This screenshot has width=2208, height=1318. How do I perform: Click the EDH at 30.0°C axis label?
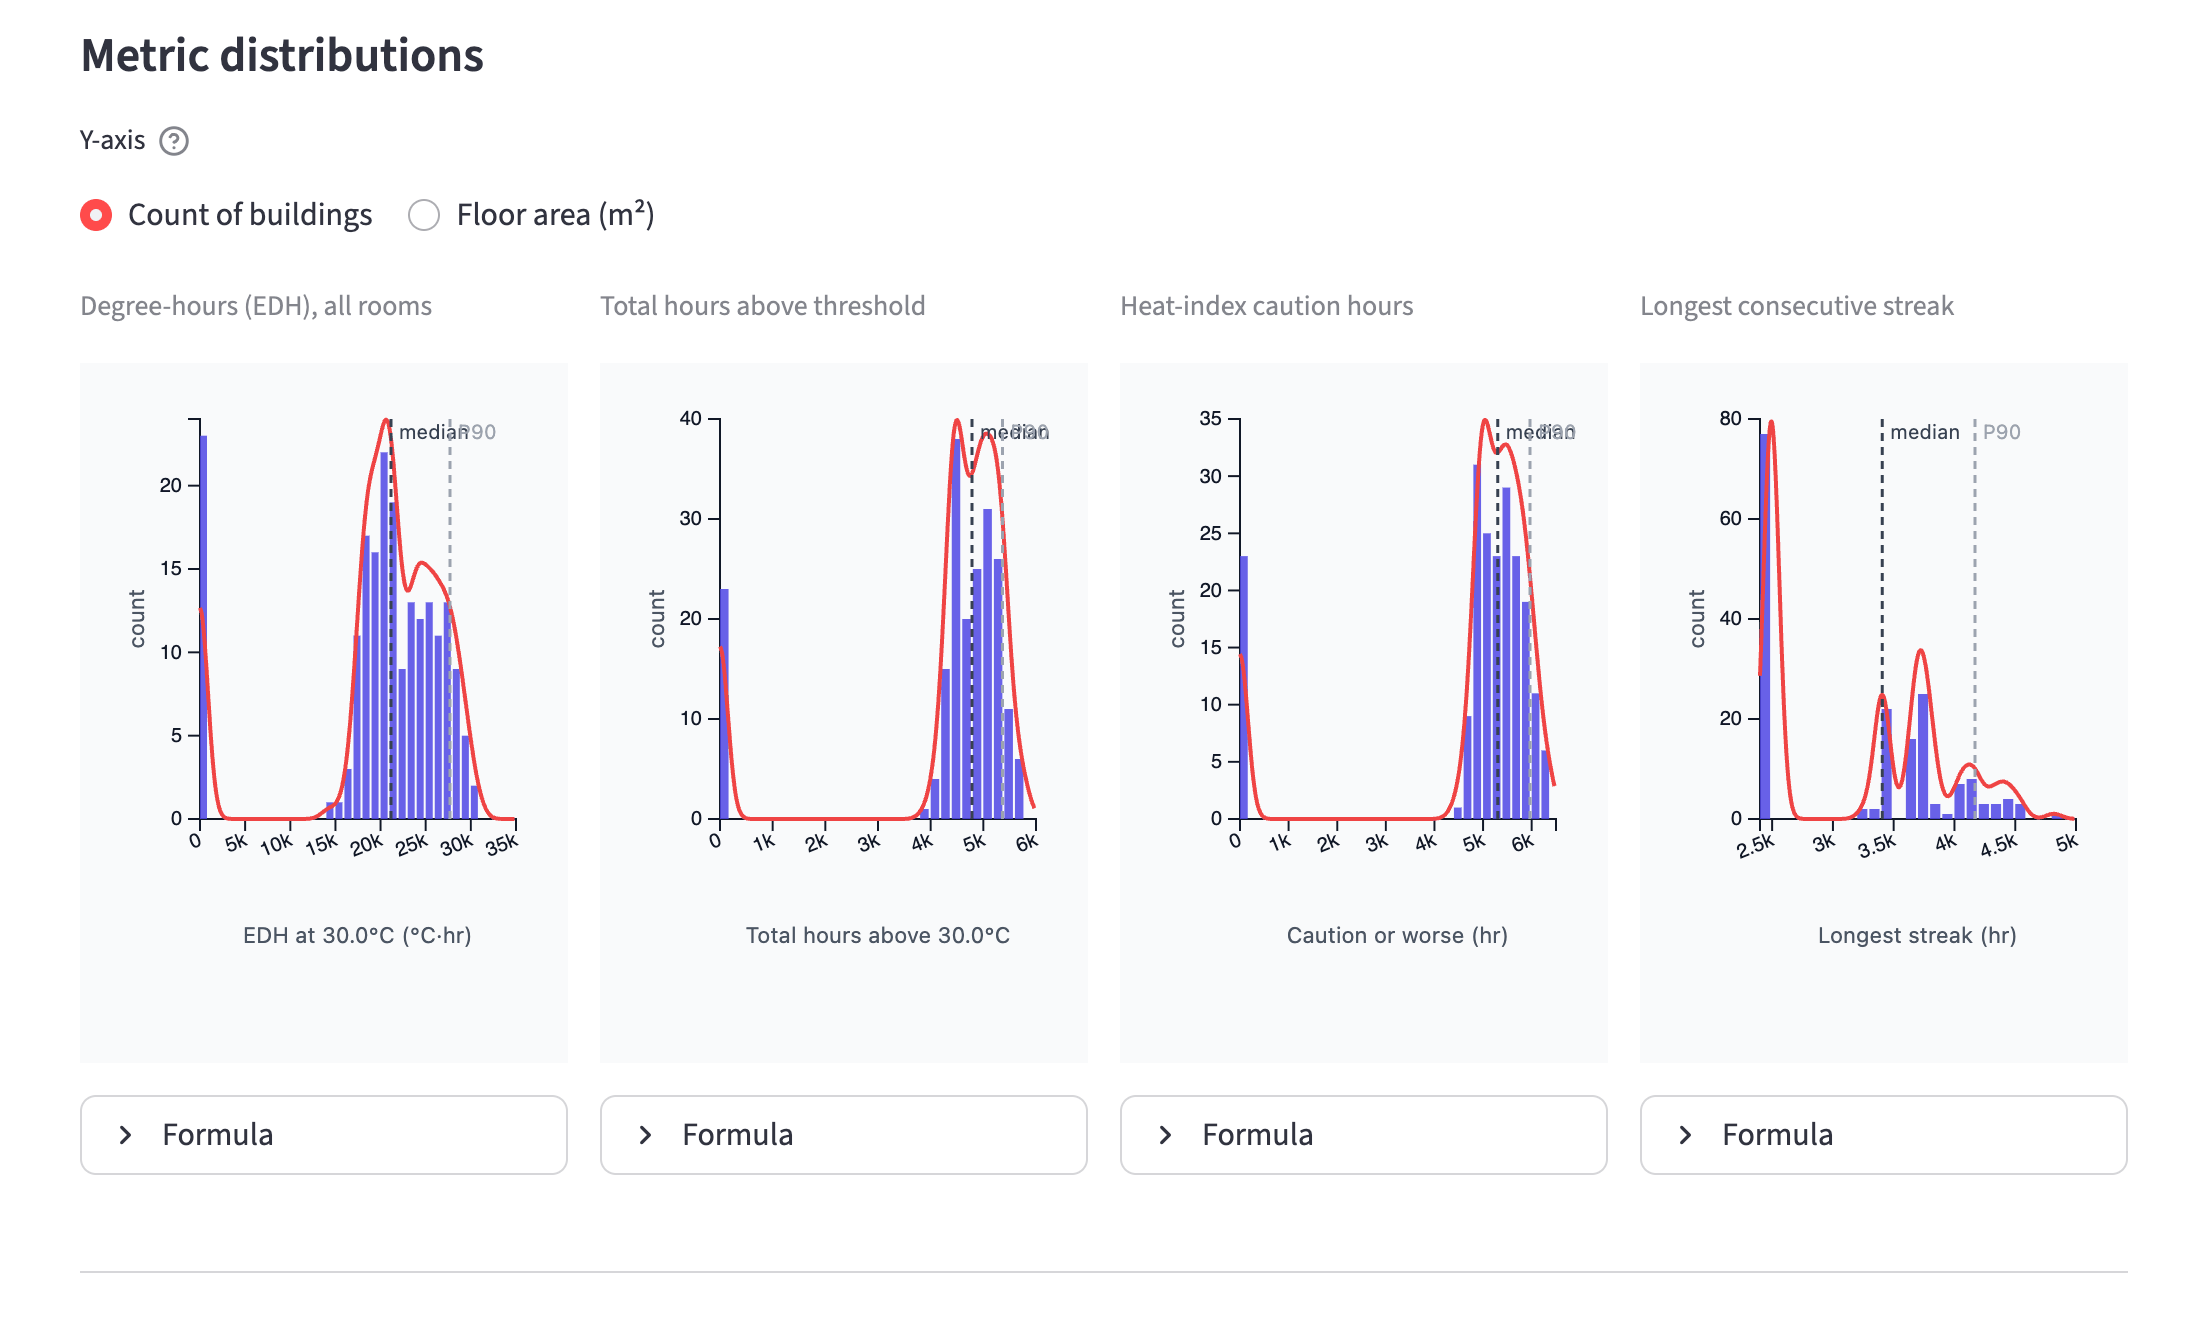click(x=357, y=935)
